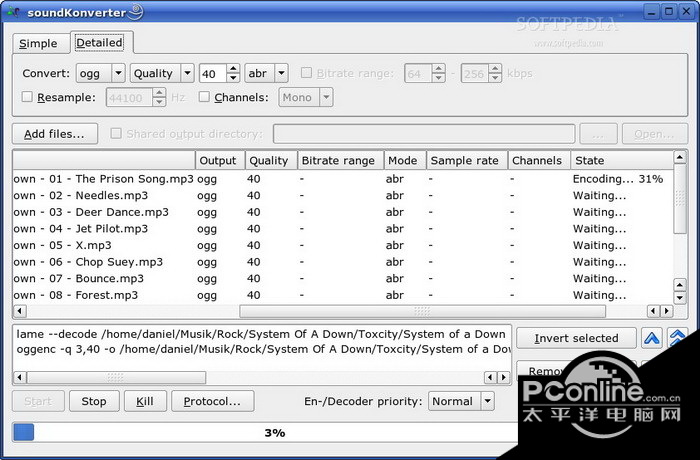Select row 07 - Bounce.mp3
700x460 pixels.
(343, 278)
